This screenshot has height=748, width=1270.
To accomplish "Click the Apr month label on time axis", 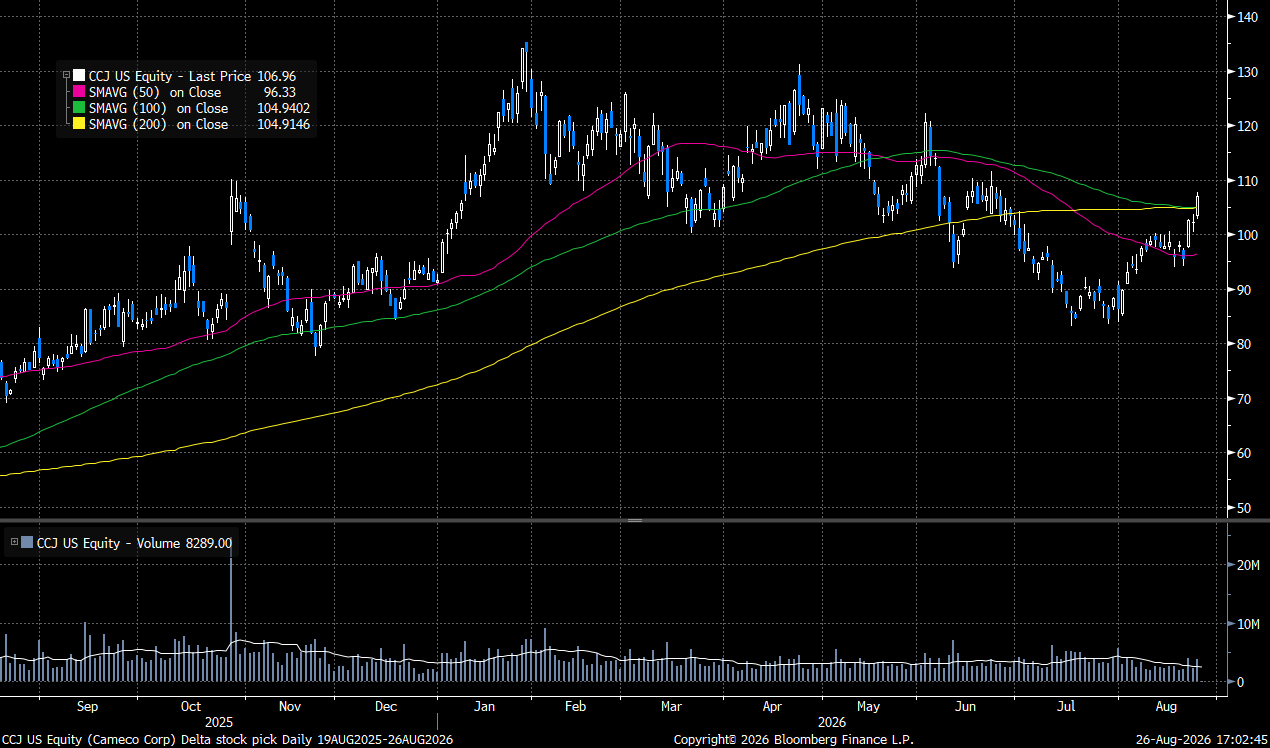I will pyautogui.click(x=773, y=707).
